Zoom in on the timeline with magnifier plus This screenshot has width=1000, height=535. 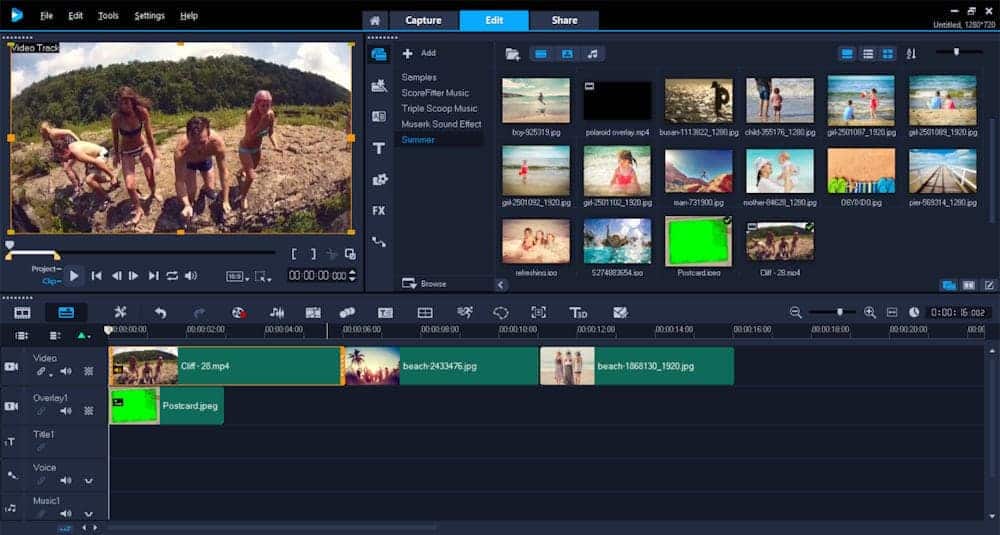[x=870, y=313]
